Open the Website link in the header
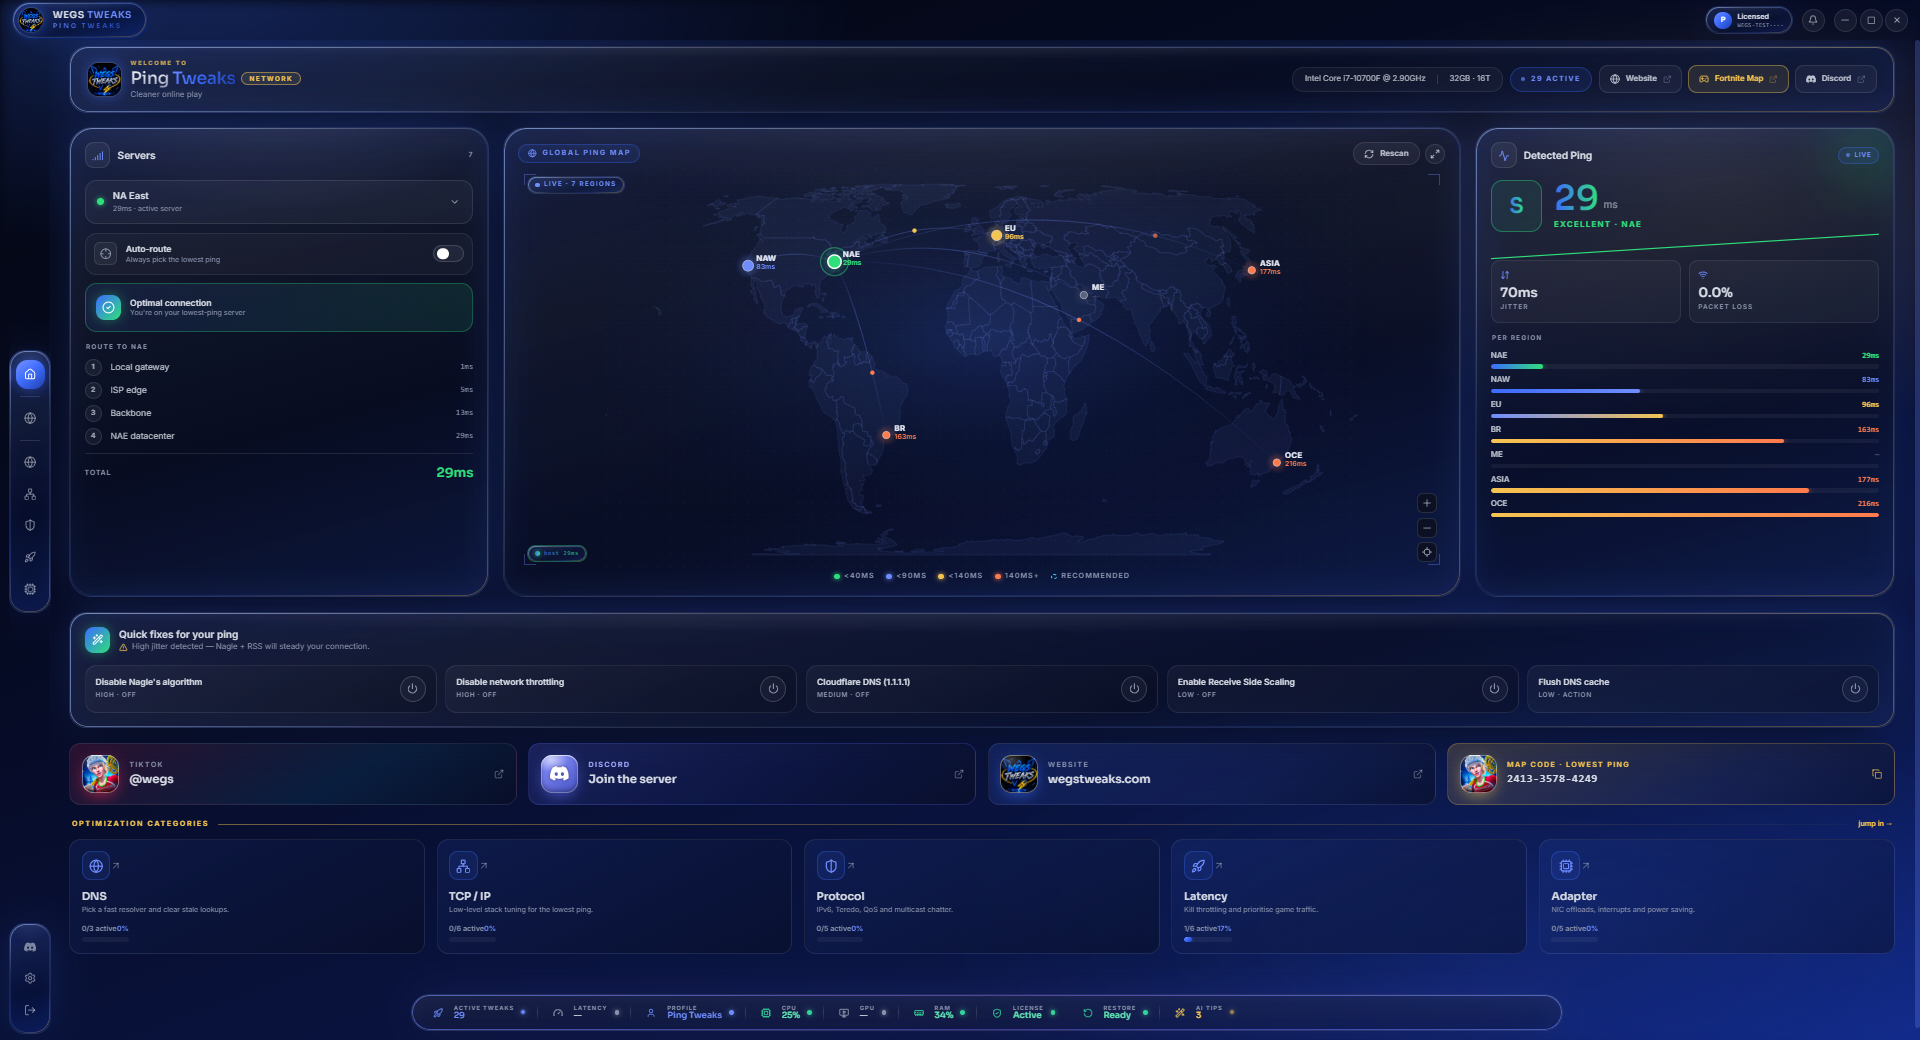Screen dimensions: 1920x1040 click(x=1640, y=79)
